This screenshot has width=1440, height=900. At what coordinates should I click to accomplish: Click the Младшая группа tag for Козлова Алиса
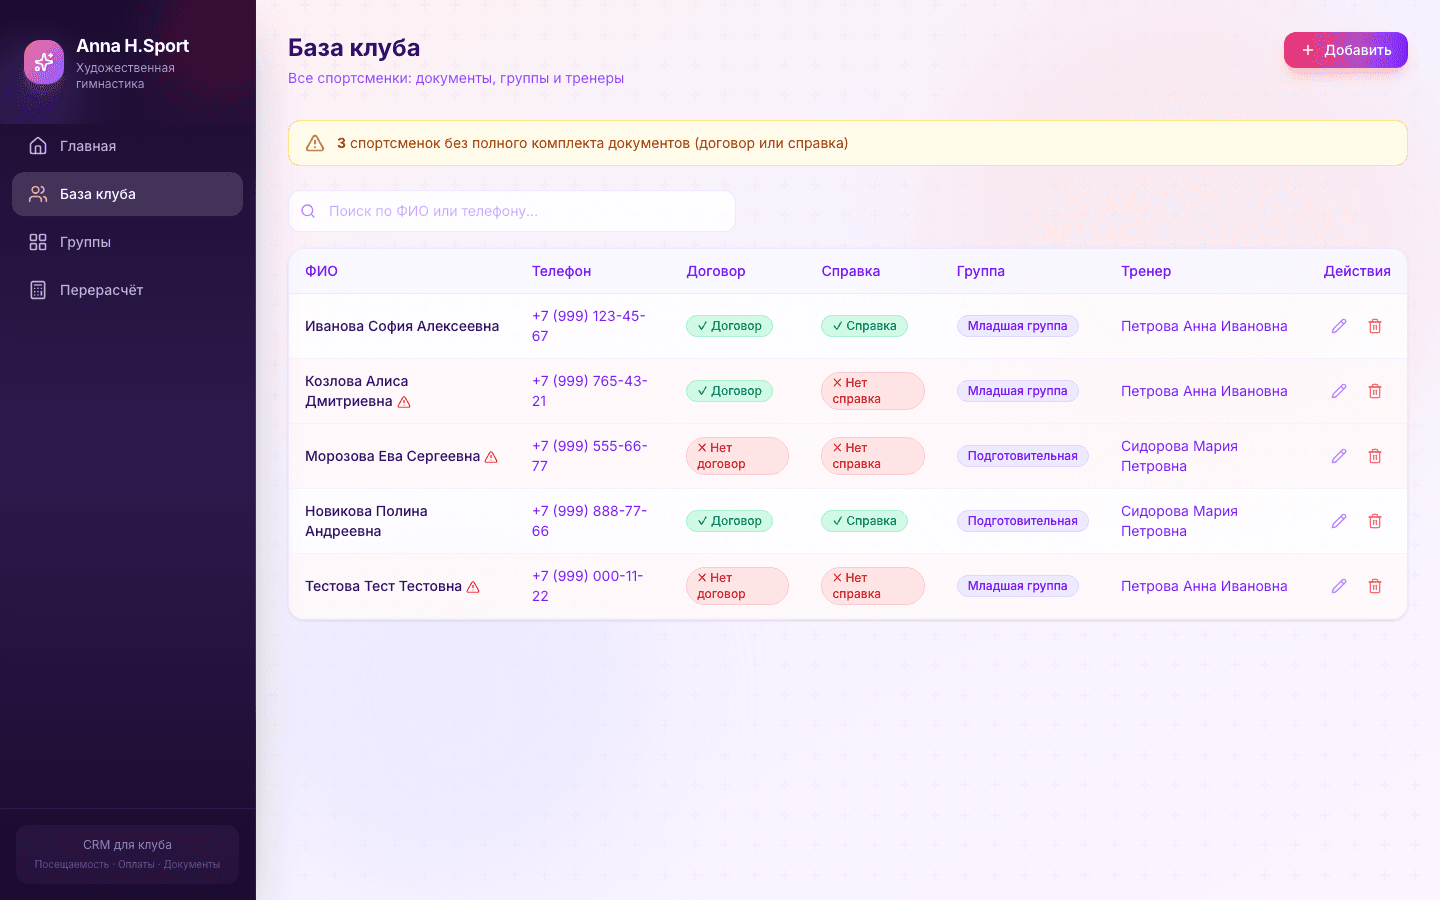click(1017, 391)
